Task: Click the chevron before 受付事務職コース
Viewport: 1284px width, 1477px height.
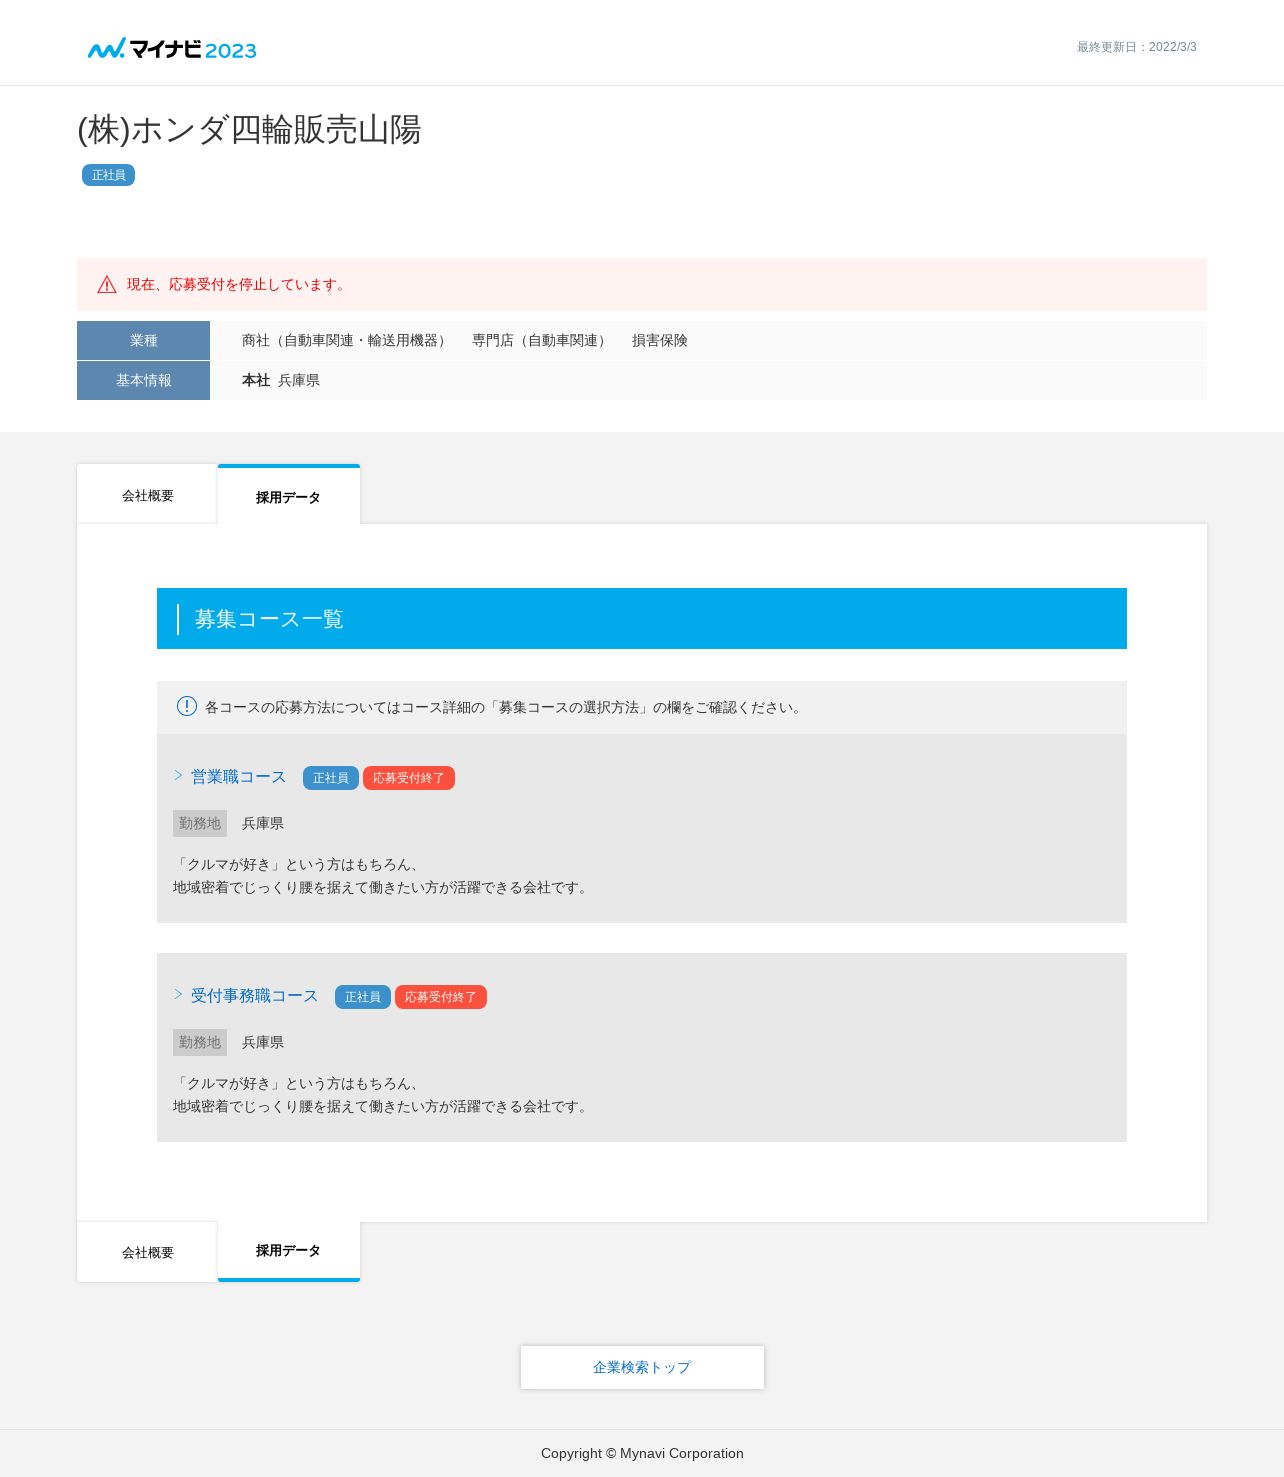Action: click(x=178, y=995)
